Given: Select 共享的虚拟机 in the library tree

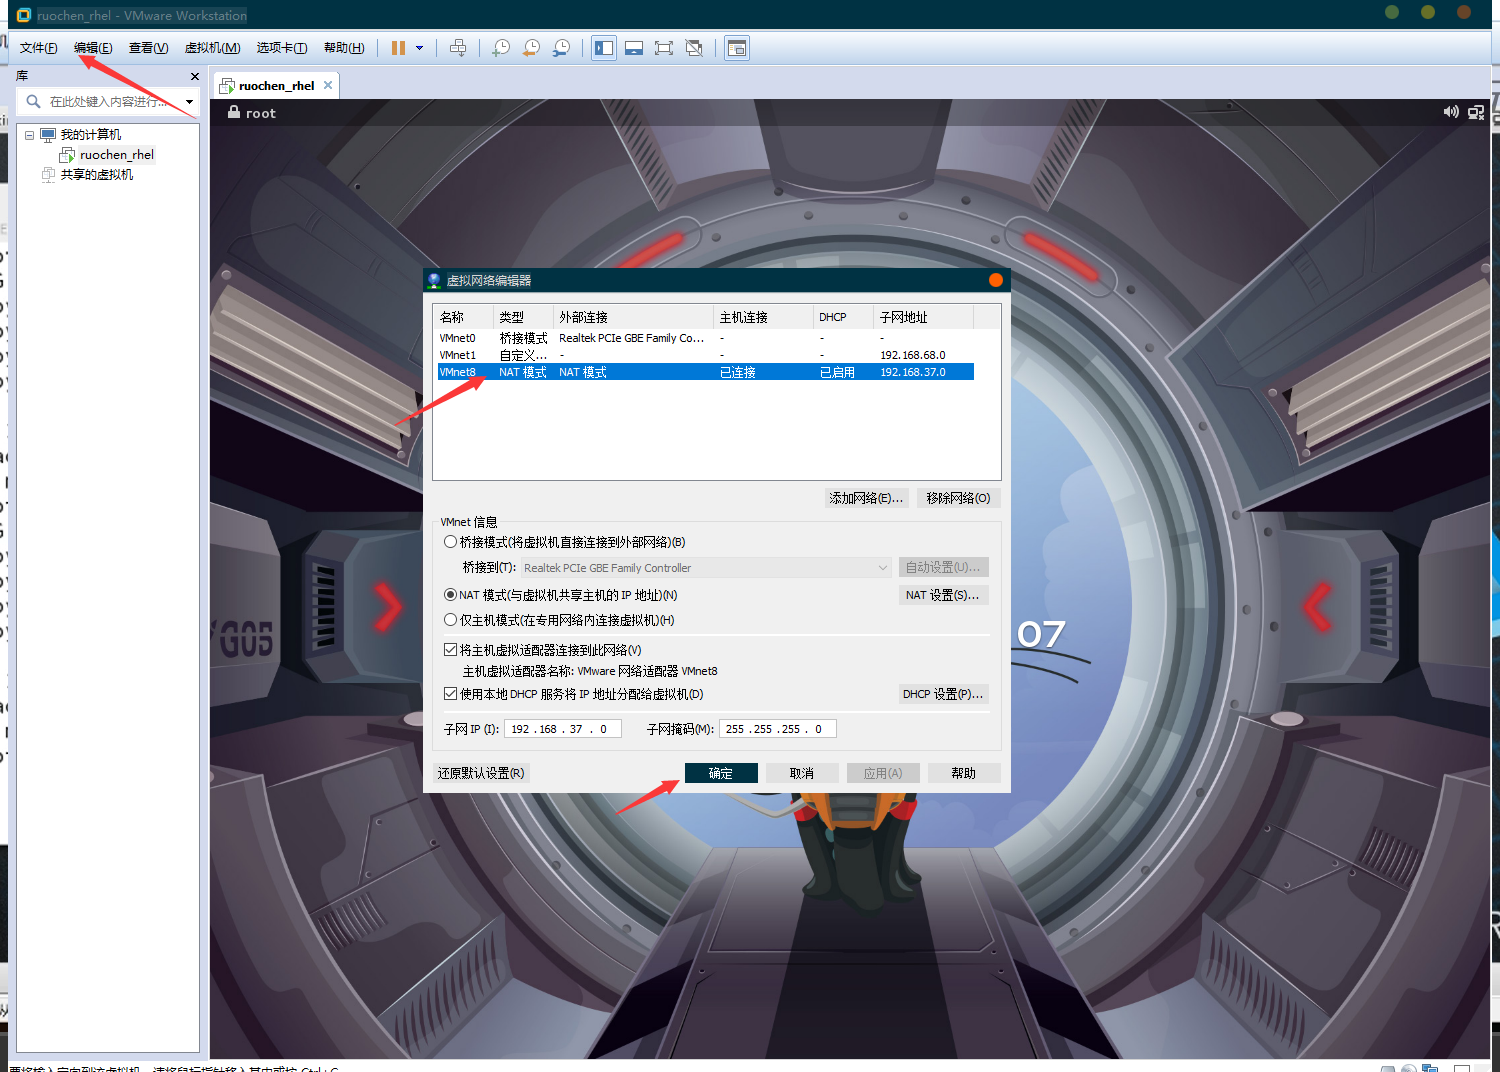Looking at the screenshot, I should (97, 175).
